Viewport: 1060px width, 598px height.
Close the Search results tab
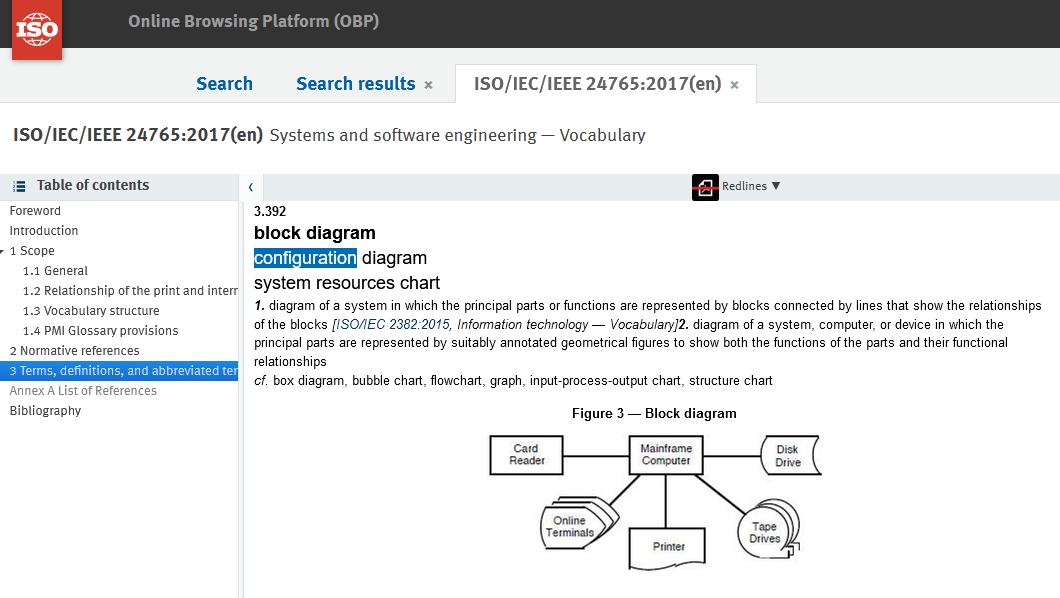[428, 85]
